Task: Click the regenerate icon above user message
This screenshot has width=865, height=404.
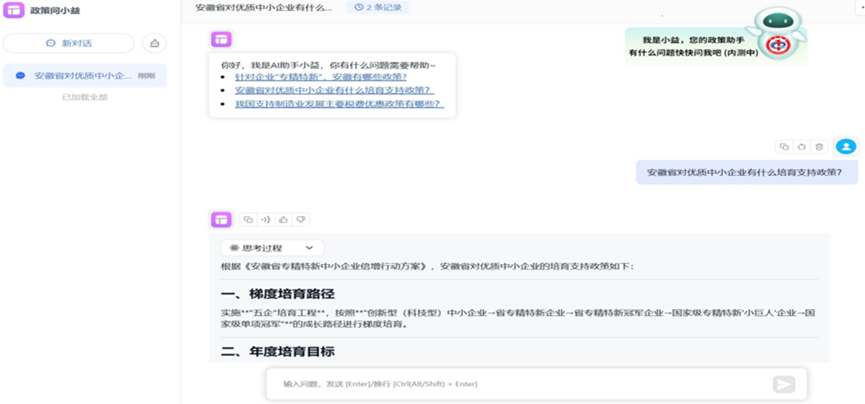Action: 801,146
